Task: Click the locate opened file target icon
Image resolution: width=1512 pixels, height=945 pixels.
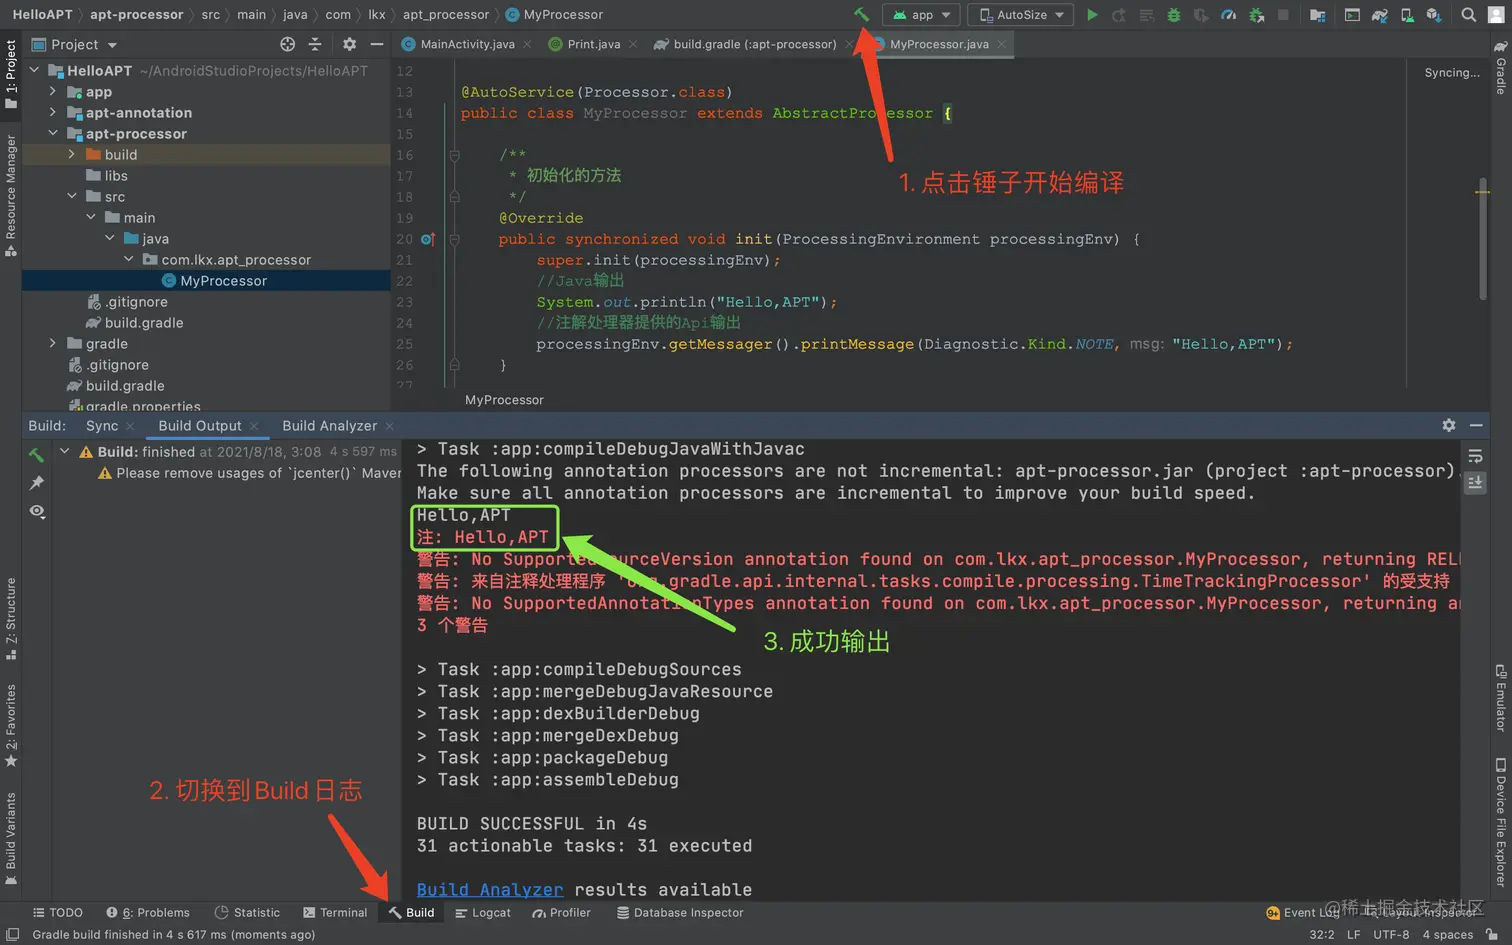Action: coord(288,44)
